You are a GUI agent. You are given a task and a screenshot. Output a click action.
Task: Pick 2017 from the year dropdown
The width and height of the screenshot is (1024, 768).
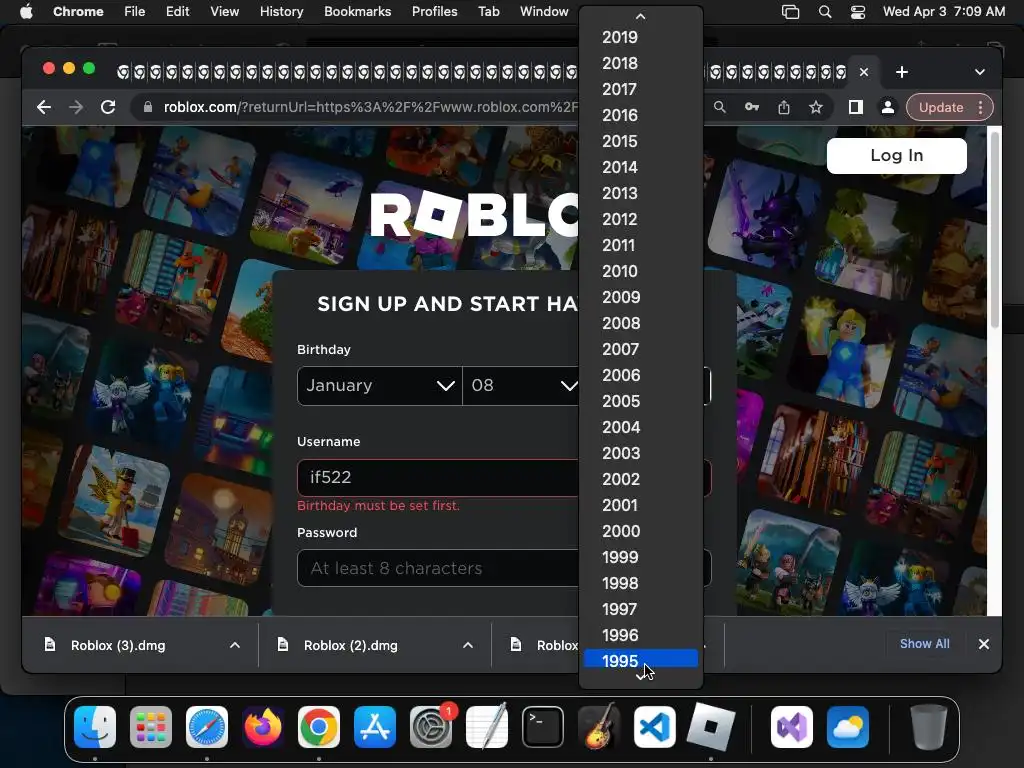pos(641,89)
